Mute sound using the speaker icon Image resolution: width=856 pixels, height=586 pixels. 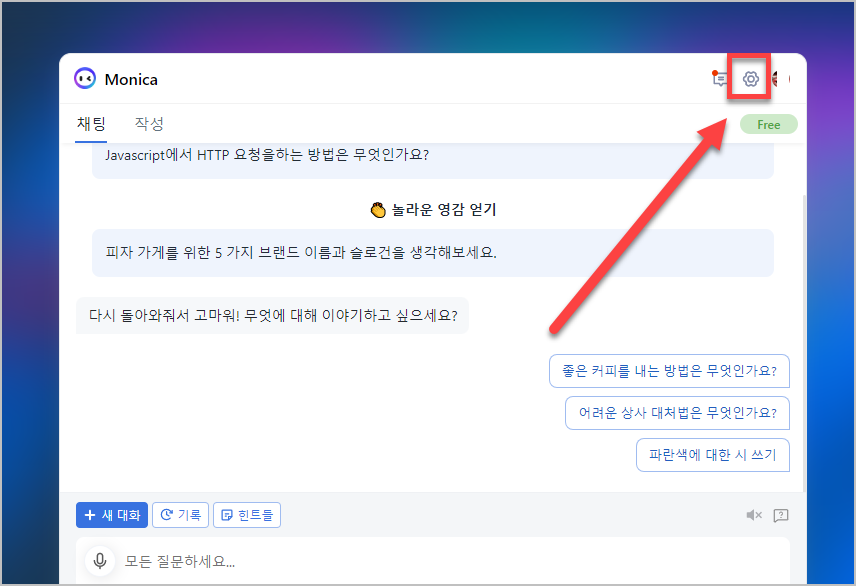coord(754,514)
